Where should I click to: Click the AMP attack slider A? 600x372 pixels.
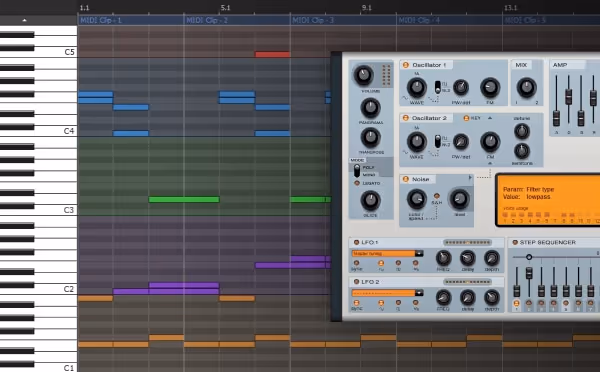[556, 118]
